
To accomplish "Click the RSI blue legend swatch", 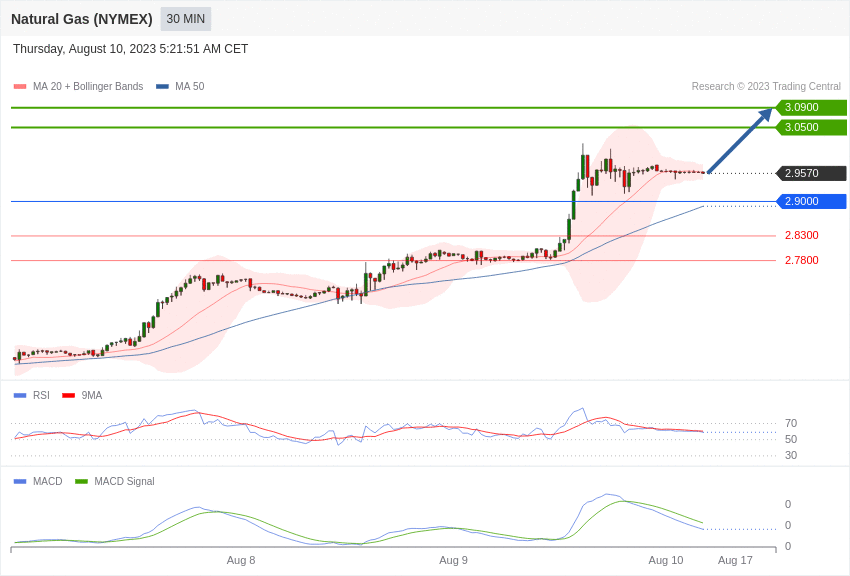I will [20, 396].
